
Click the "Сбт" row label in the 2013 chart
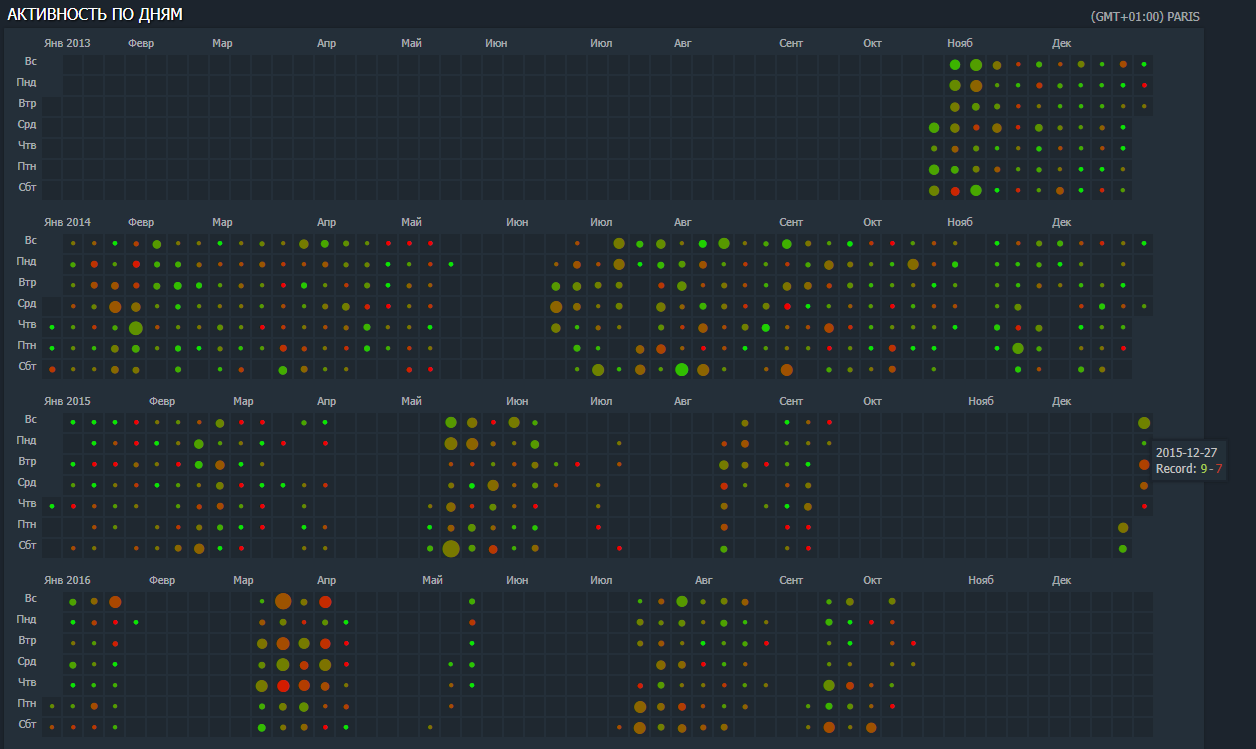point(28,187)
